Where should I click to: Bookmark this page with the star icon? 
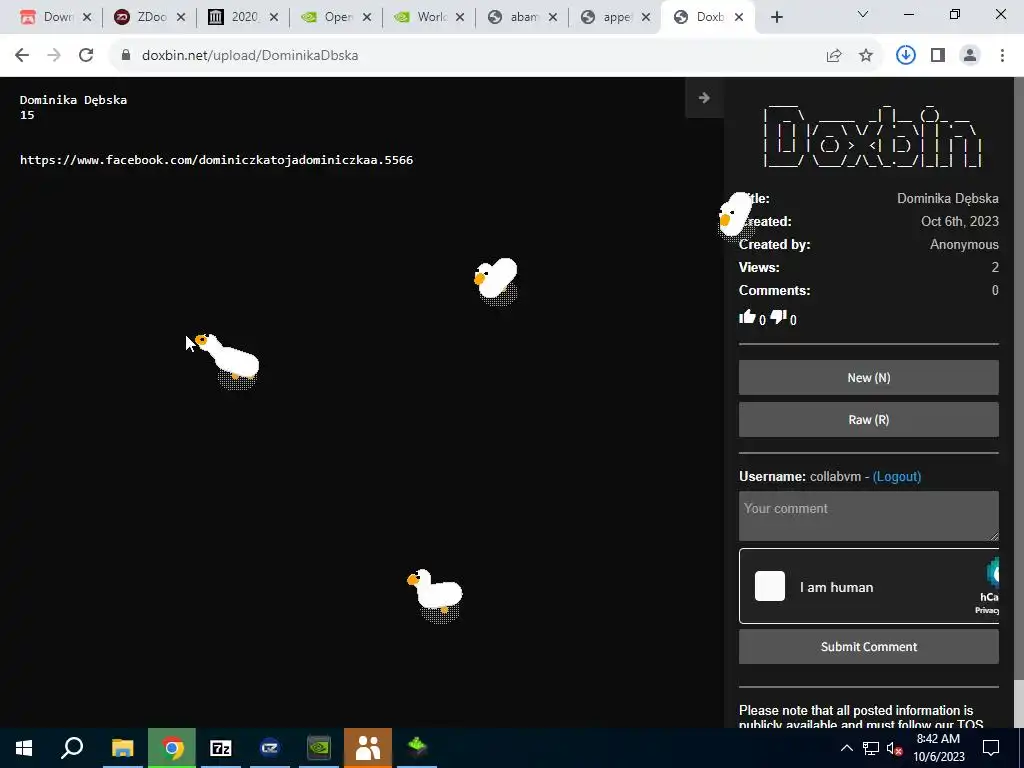pos(866,56)
